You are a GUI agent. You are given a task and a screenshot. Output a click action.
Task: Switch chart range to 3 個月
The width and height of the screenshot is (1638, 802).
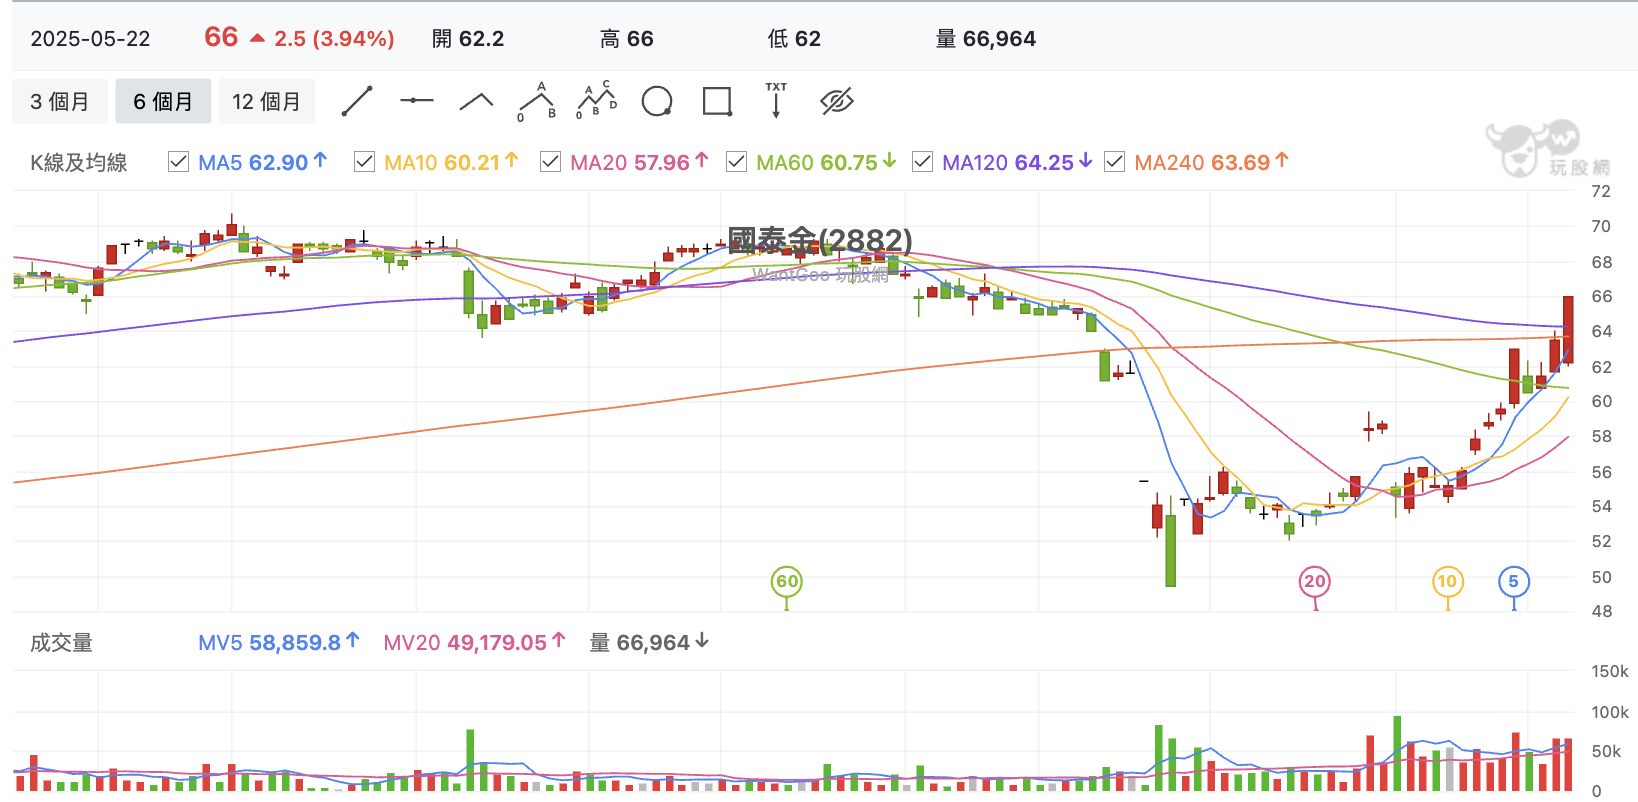(60, 101)
